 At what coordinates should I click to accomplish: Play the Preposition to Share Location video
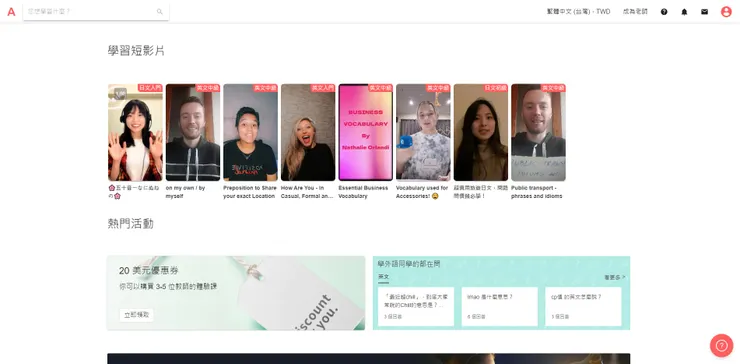[x=250, y=133]
